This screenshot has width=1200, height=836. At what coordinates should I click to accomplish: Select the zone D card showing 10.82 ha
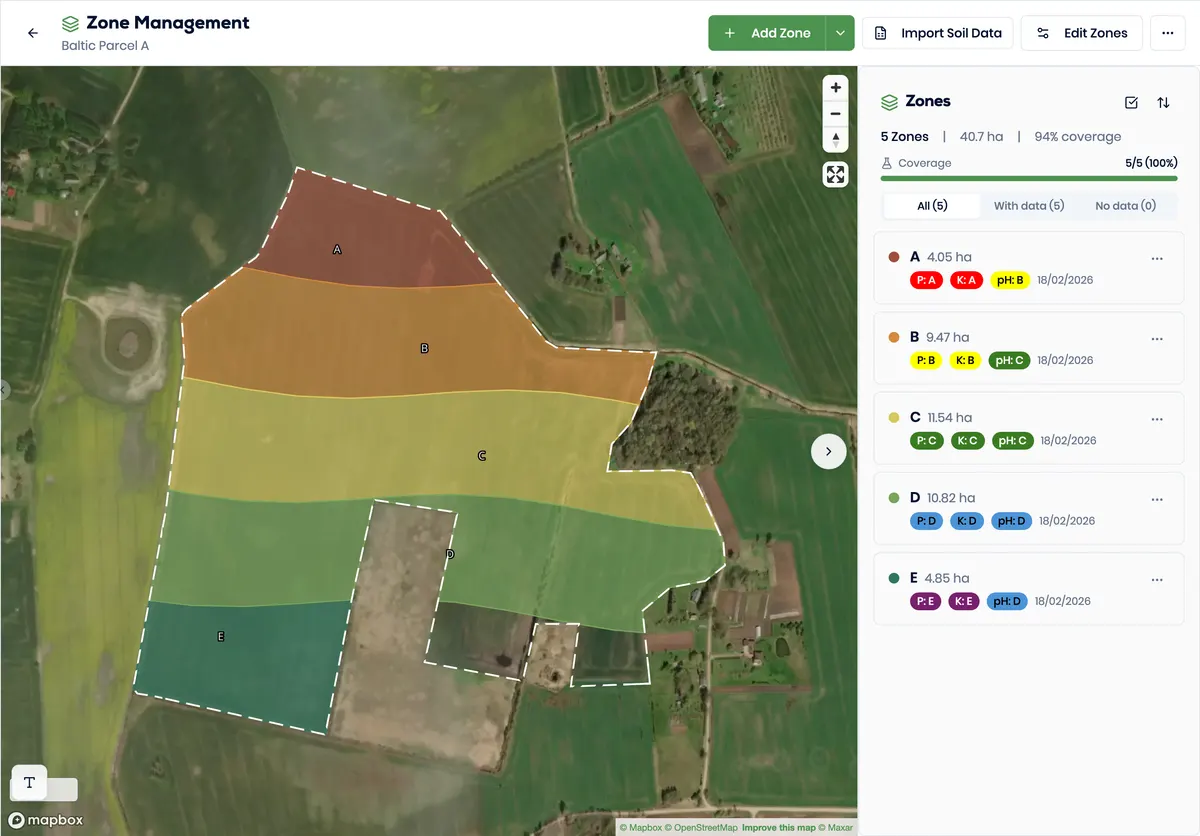[x=1029, y=508]
